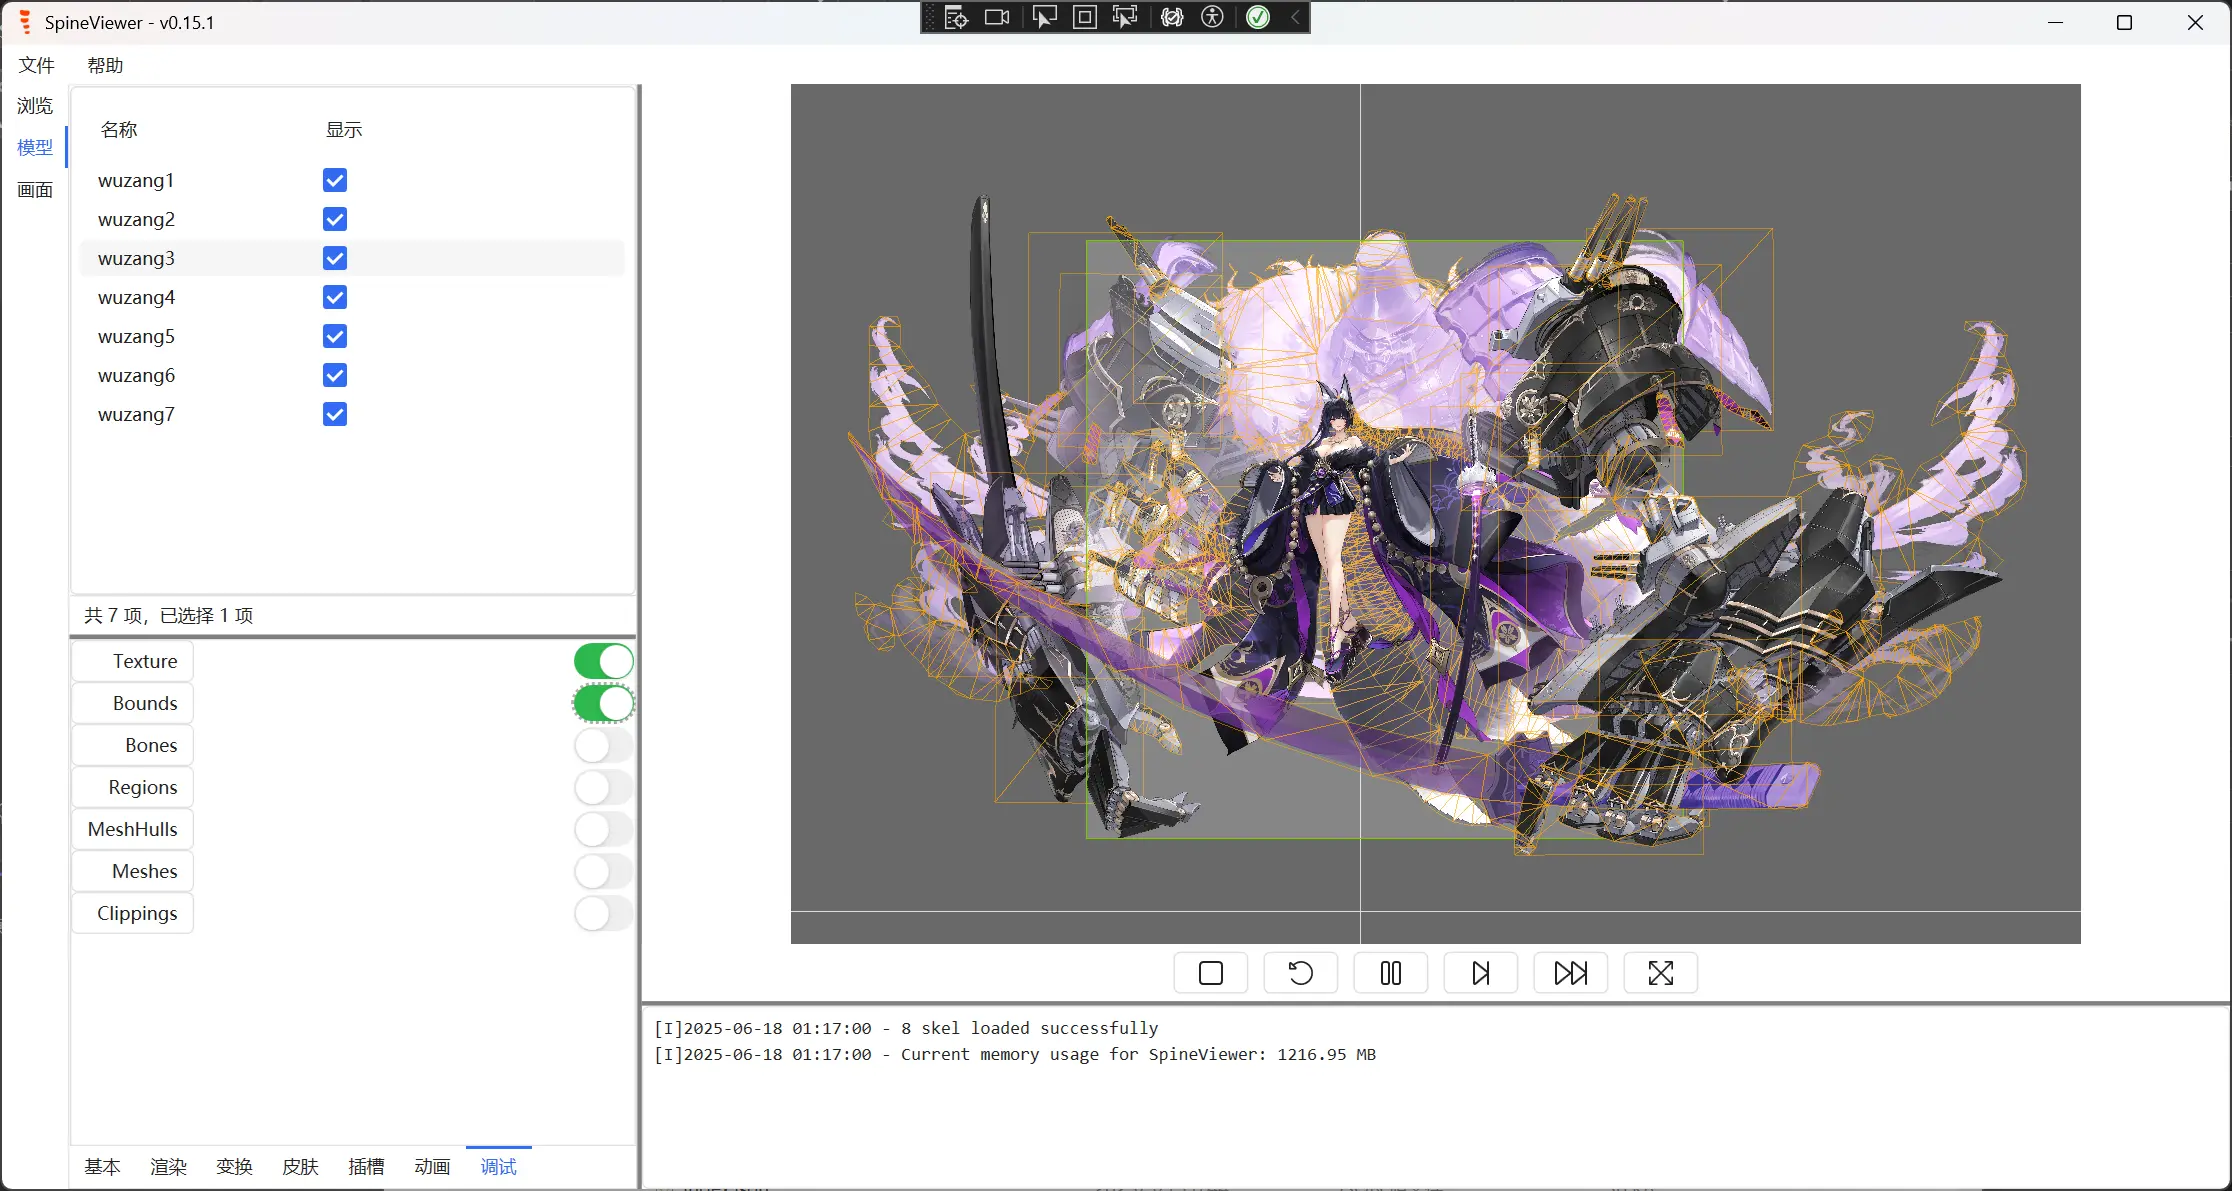Uncheck the wuzang5 display checkbox
The height and width of the screenshot is (1191, 2232).
[x=335, y=336]
